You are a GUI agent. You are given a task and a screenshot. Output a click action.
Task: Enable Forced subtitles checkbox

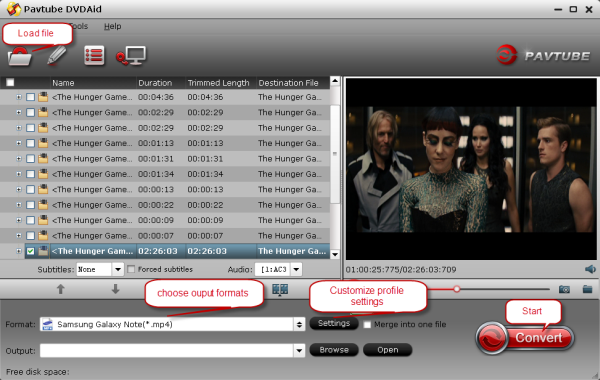(131, 269)
